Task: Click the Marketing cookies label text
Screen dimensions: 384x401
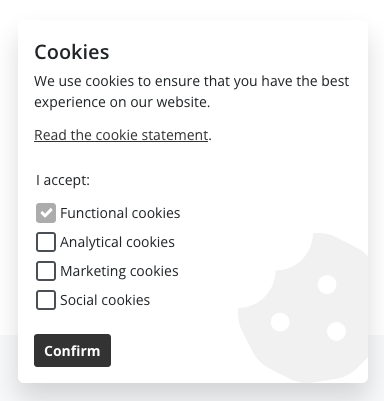Action: (x=119, y=271)
